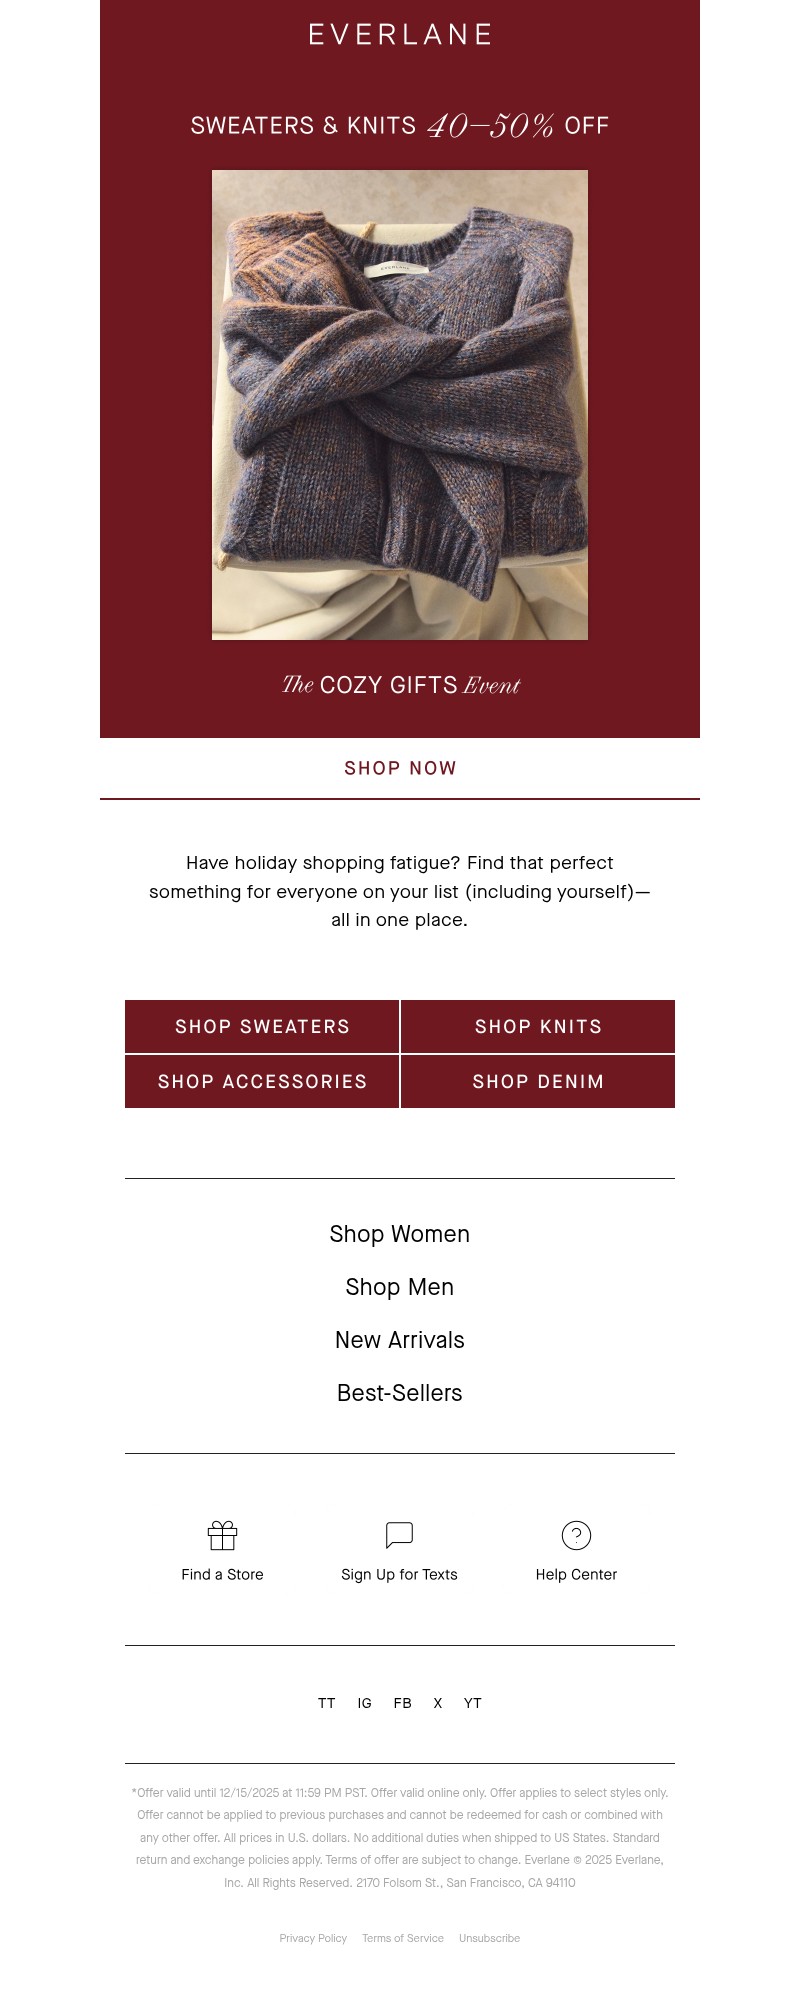Go to Shop Men
This screenshot has width=800, height=1992.
coord(400,1287)
